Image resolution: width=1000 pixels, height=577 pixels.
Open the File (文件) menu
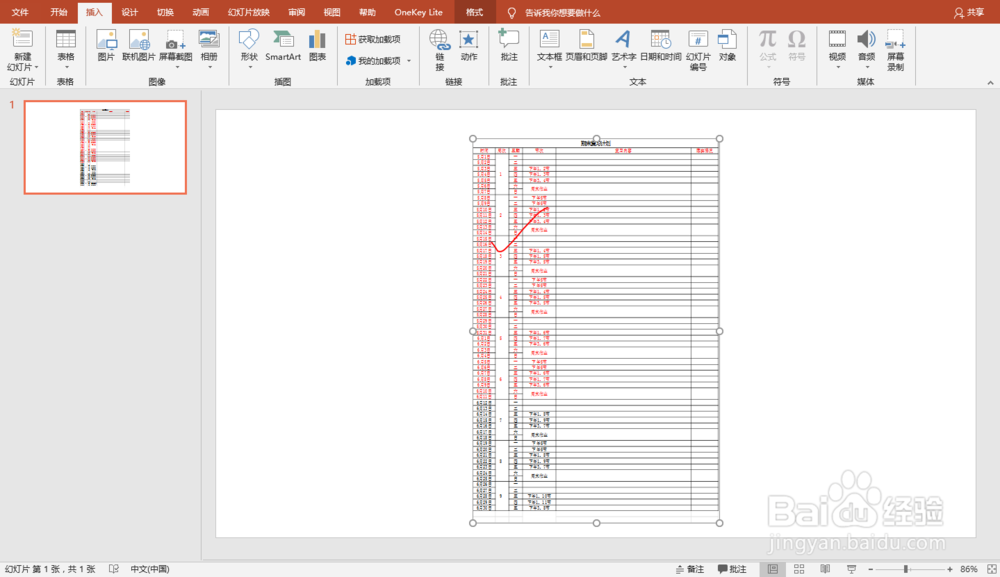point(20,12)
